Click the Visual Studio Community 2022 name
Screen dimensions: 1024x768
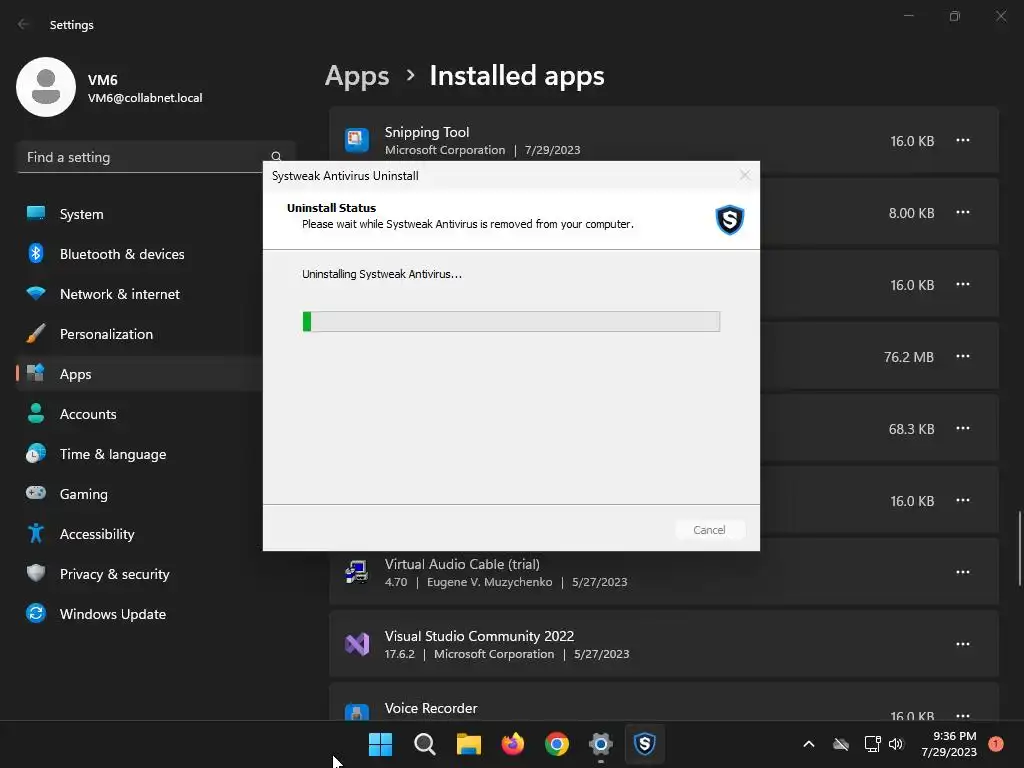(x=479, y=636)
